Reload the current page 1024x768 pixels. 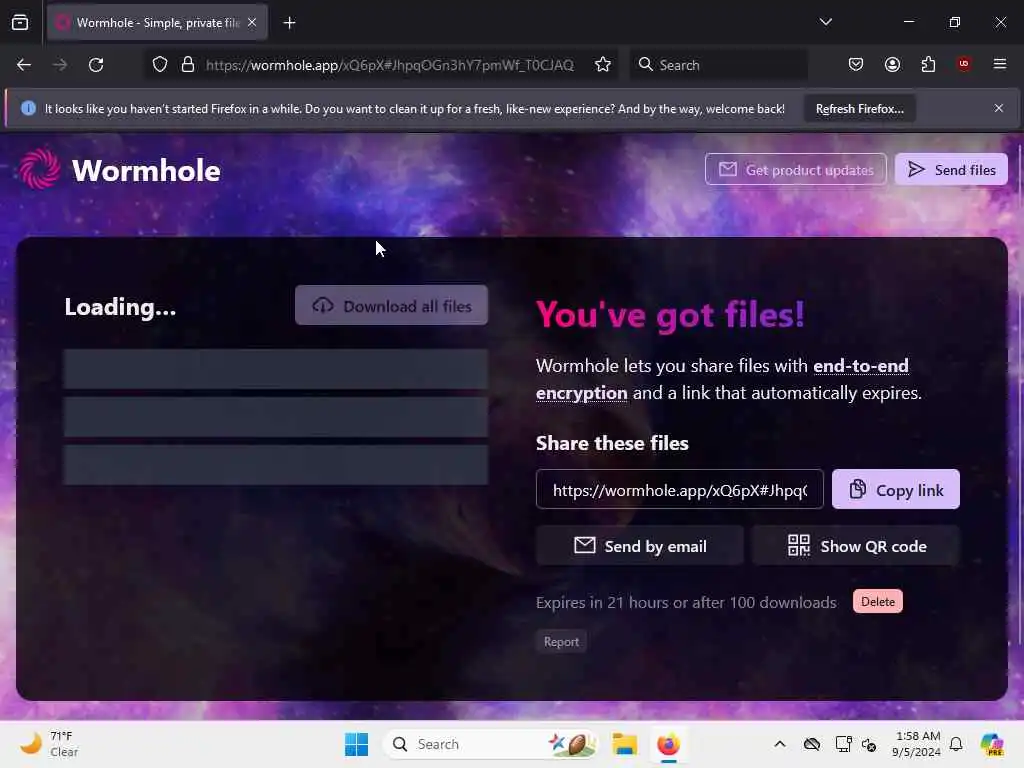(x=96, y=65)
